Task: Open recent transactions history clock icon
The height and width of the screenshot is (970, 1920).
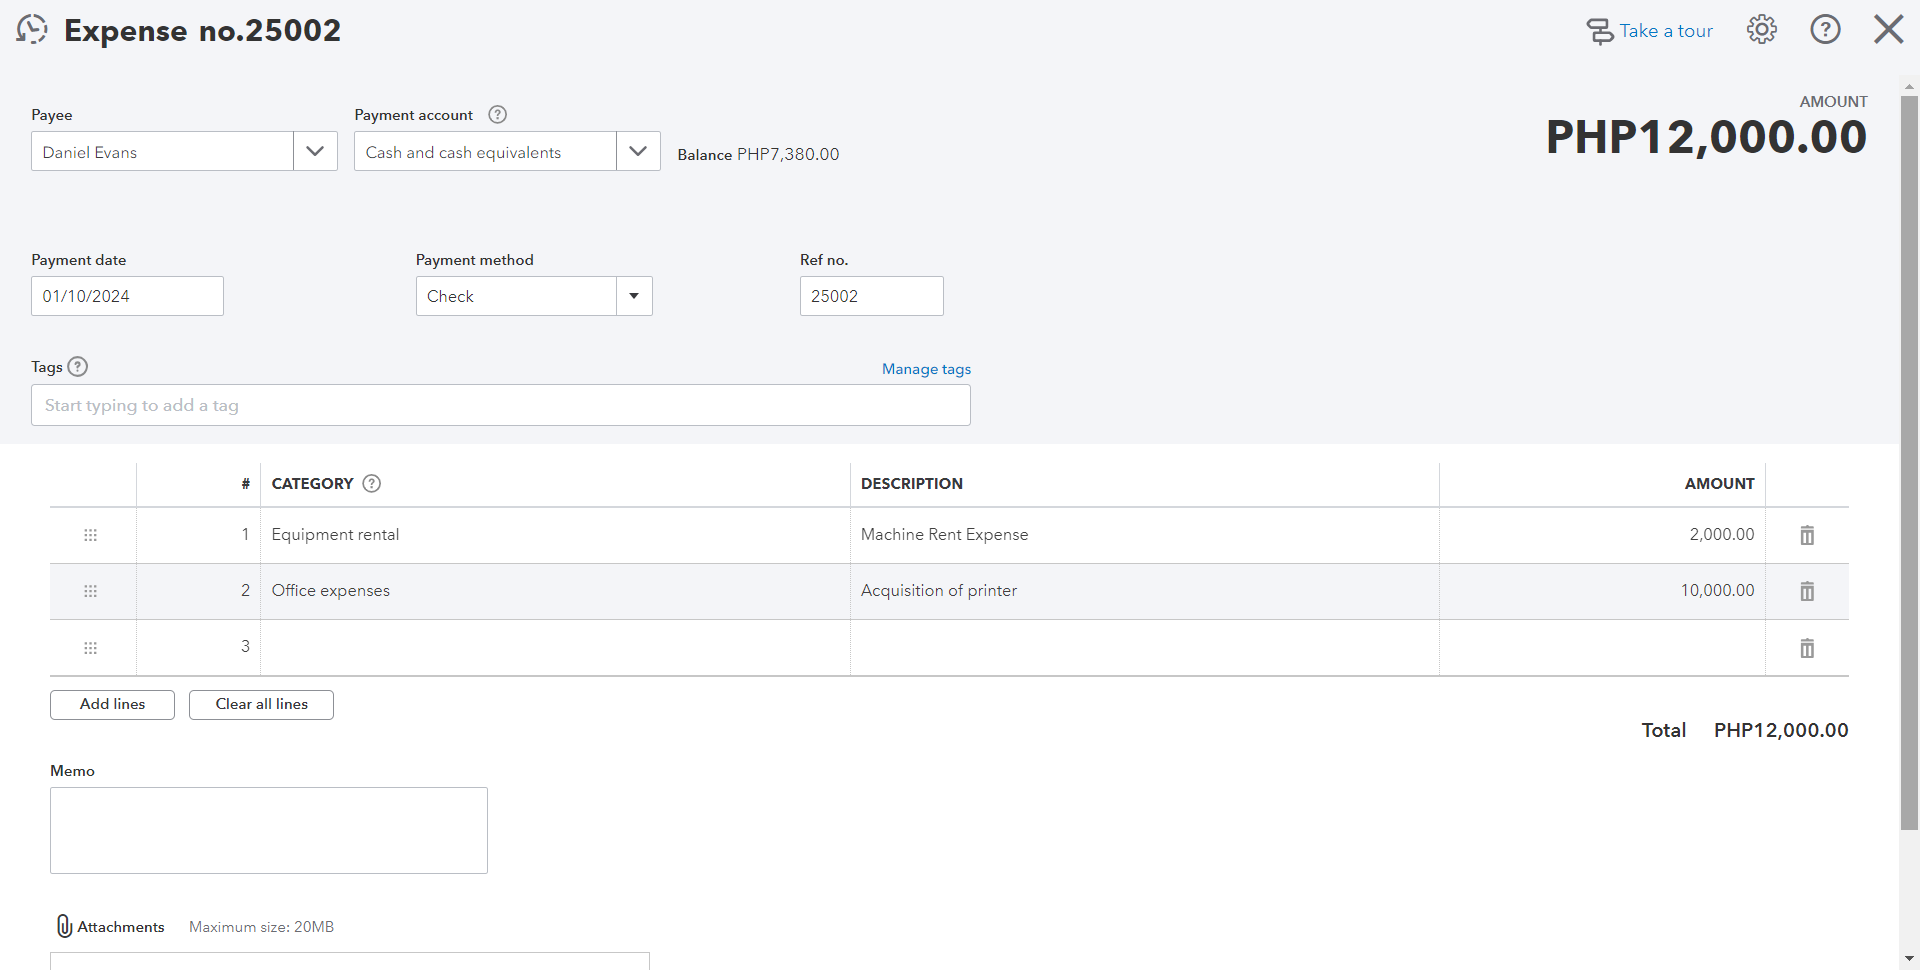Action: 32,30
